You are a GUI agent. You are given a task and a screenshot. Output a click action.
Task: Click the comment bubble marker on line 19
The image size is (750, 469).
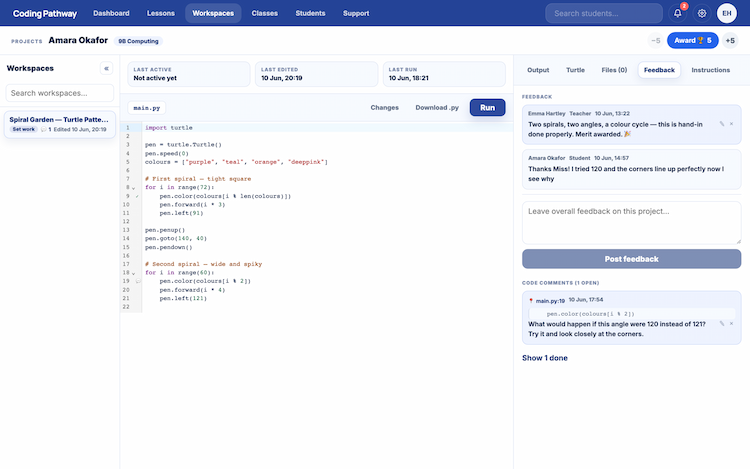pyautogui.click(x=138, y=281)
